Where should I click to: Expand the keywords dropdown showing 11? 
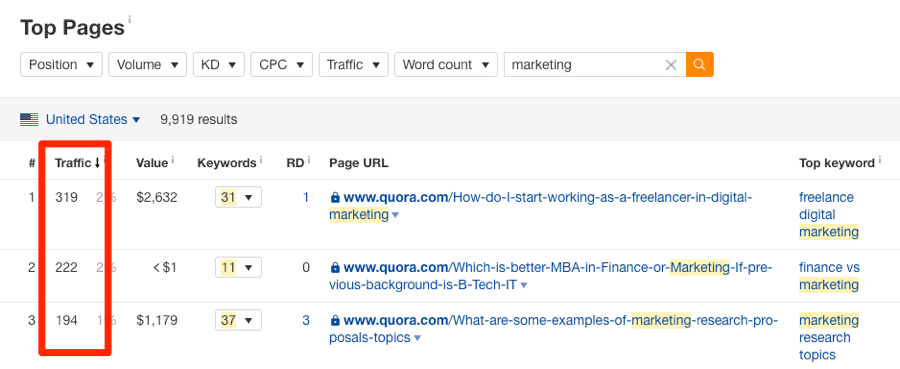[x=238, y=267]
